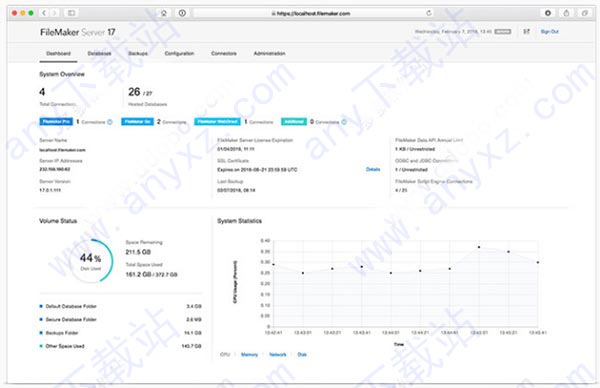The width and height of the screenshot is (600, 388).
Task: Show the Memory statistics chart
Action: click(249, 355)
